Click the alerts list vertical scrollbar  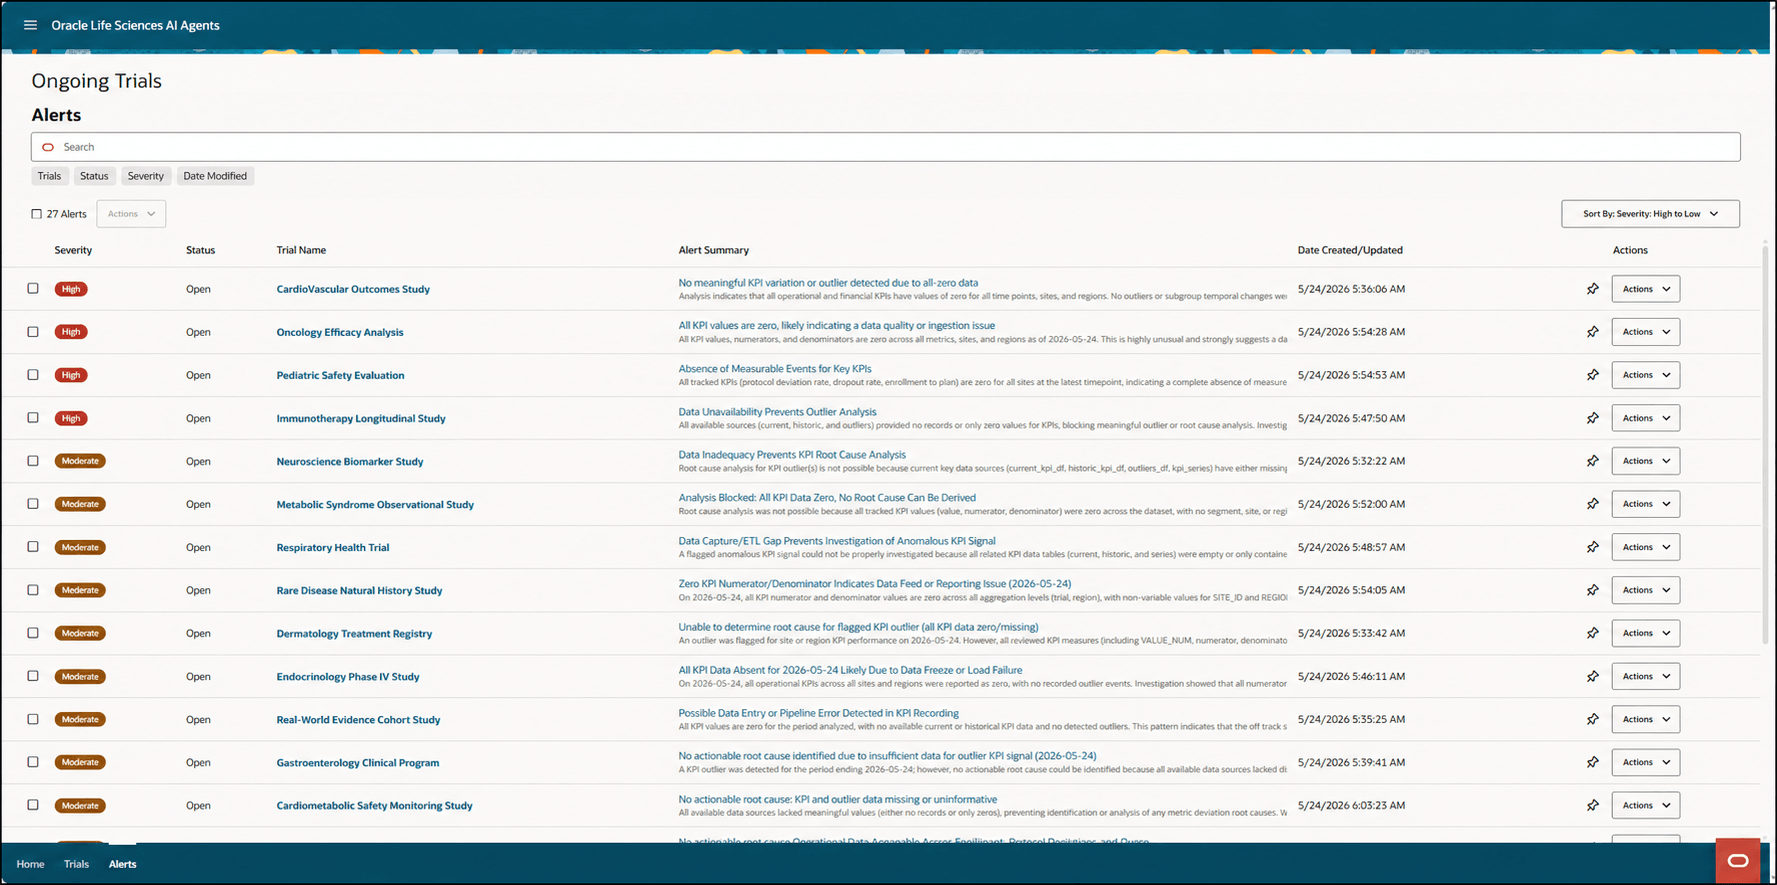1764,445
